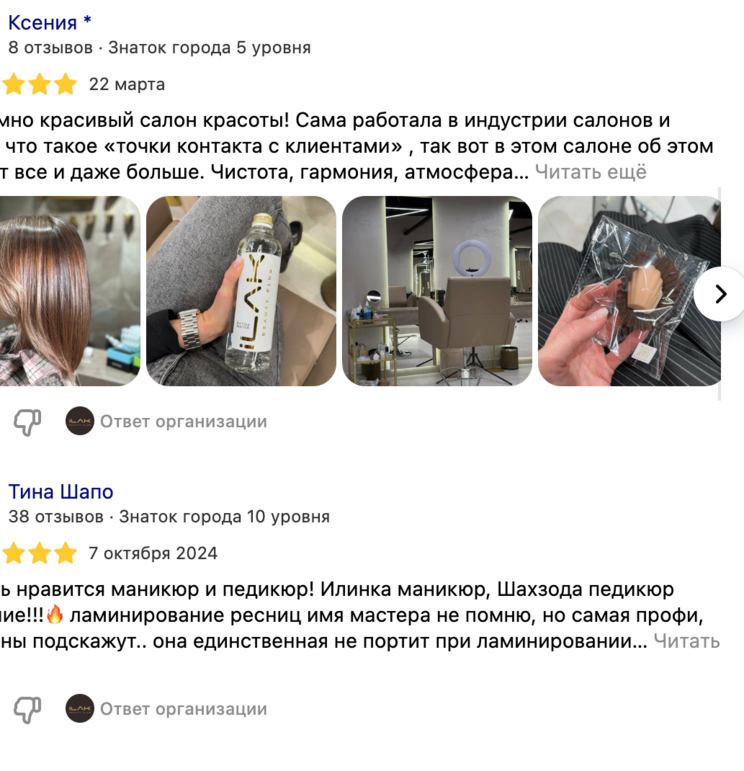
Task: Click iLAK logo avatar under Ксения's review
Action: tap(80, 421)
